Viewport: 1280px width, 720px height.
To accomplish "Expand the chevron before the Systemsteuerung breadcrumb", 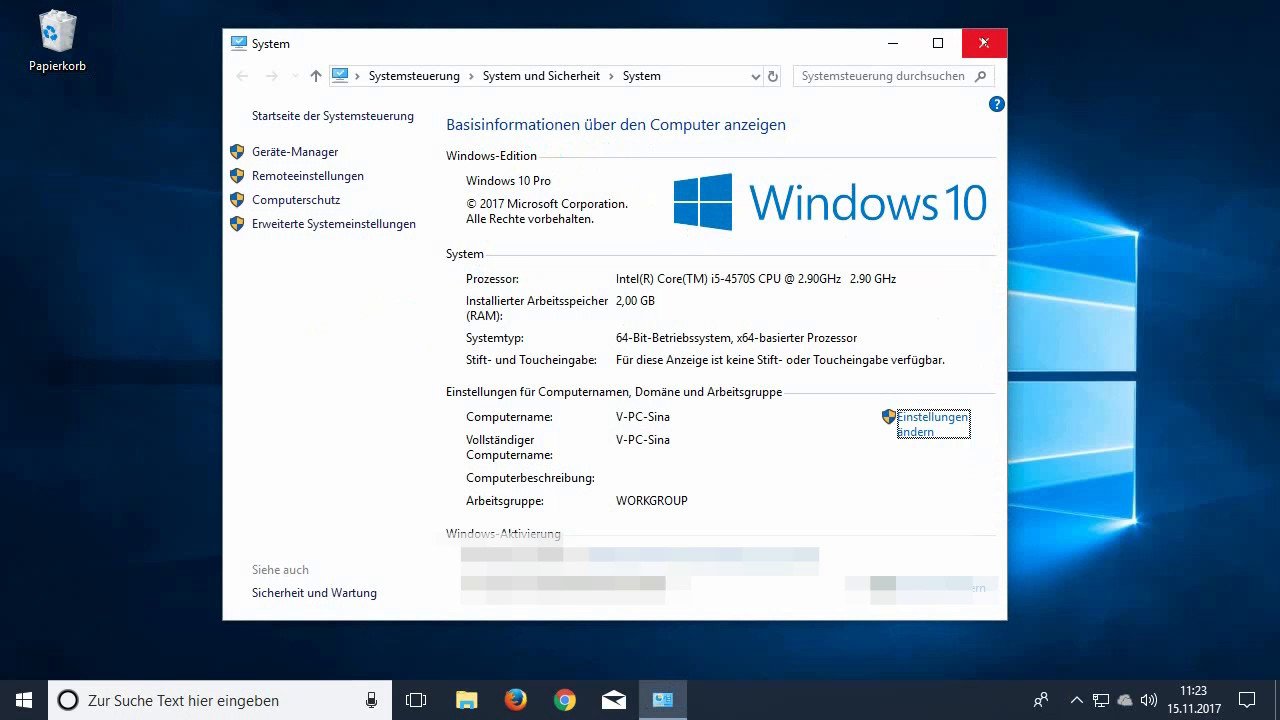I will 357,76.
